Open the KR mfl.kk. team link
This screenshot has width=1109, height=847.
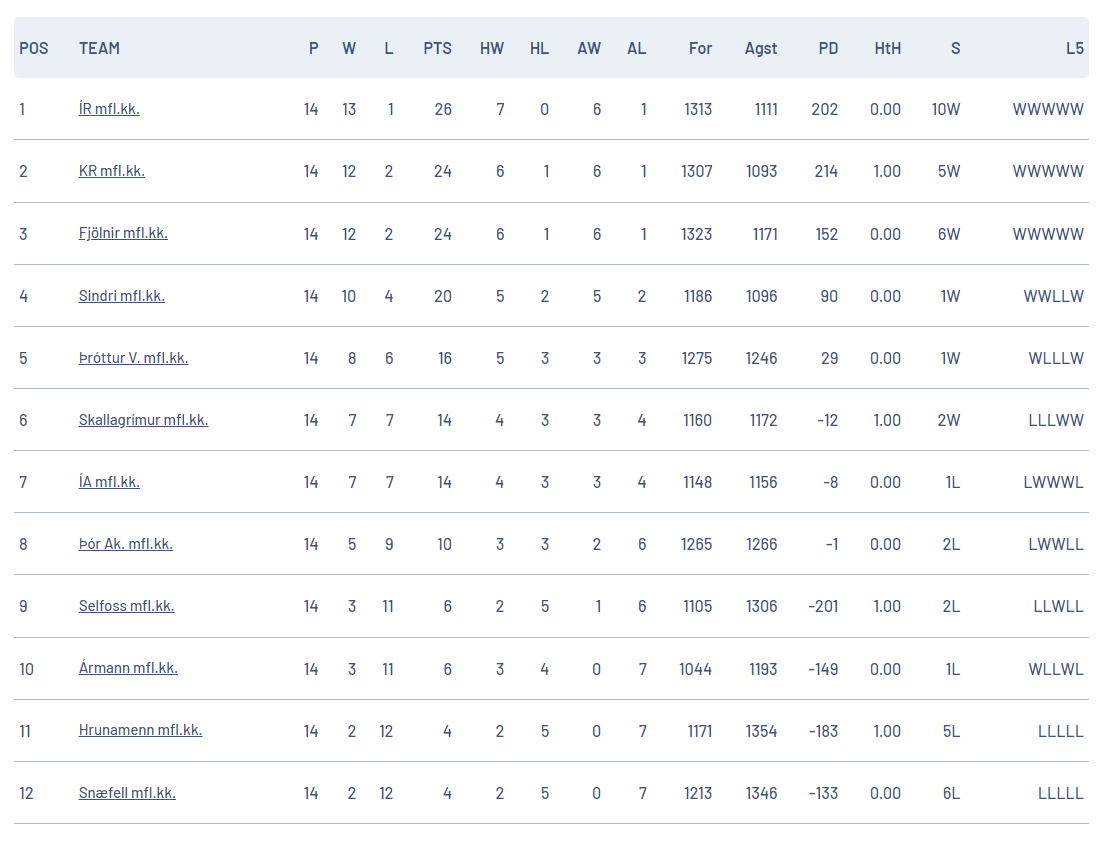[112, 171]
